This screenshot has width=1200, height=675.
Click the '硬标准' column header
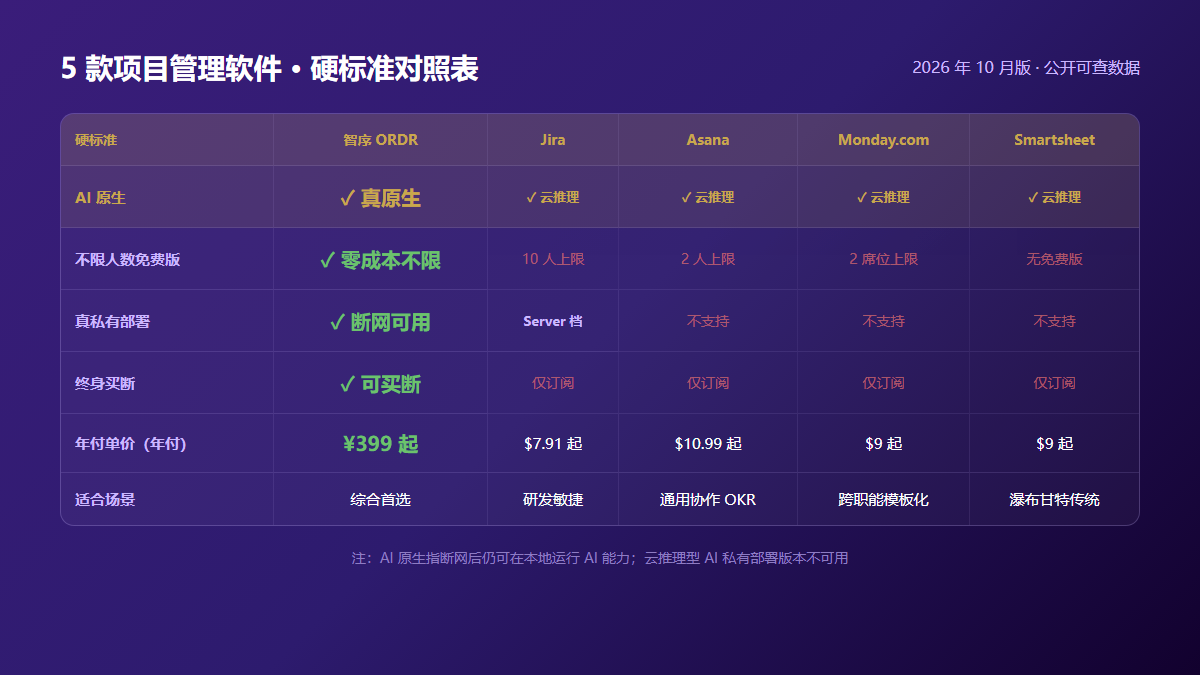coord(96,140)
